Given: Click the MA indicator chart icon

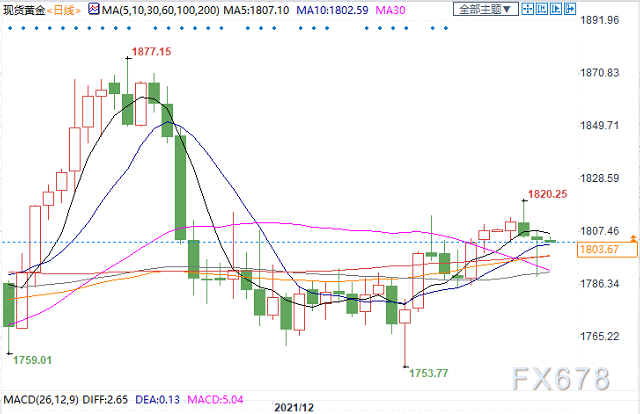Looking at the screenshot, I should click(x=93, y=9).
